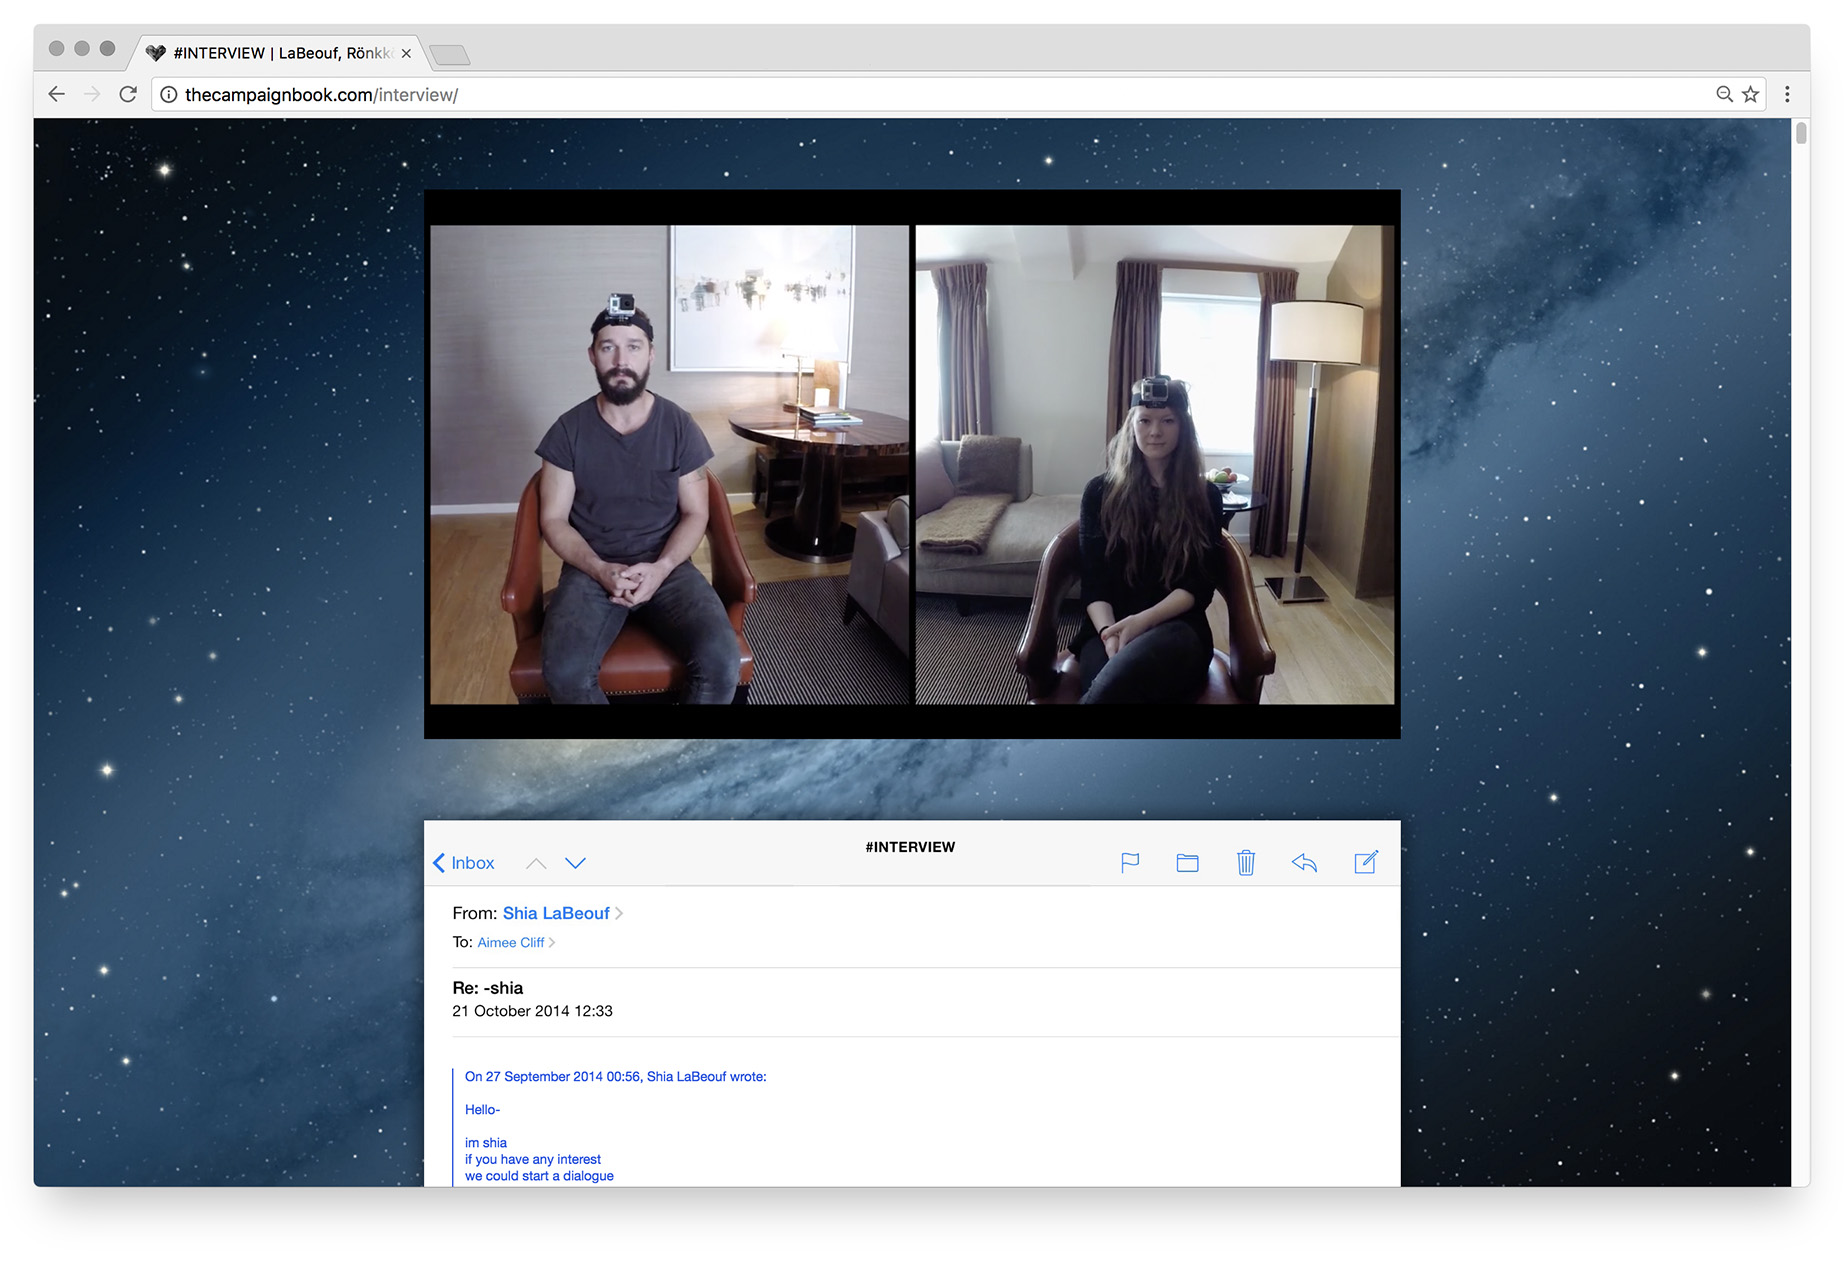Click quoted text 'im shia'
The height and width of the screenshot is (1272, 1844).
(486, 1143)
